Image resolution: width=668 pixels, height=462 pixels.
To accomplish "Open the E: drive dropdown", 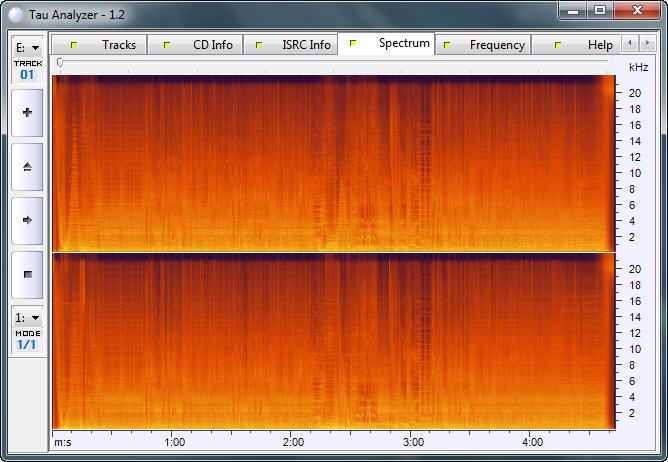I will coord(27,47).
